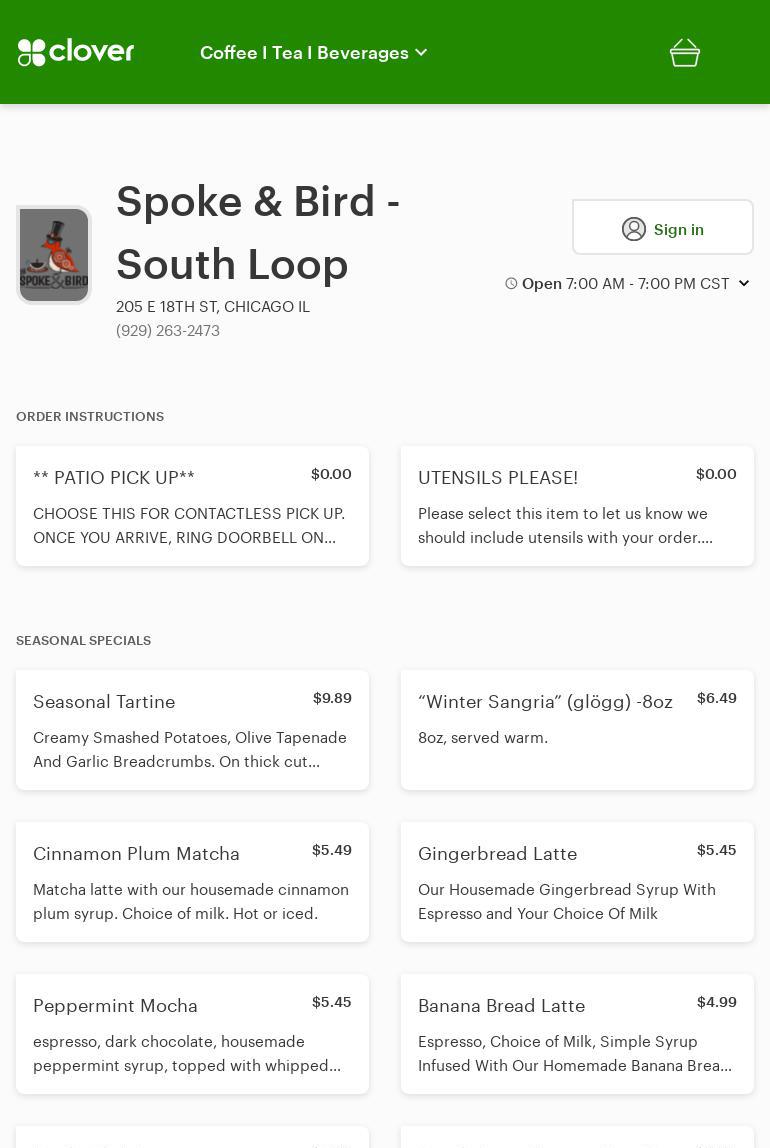The width and height of the screenshot is (770, 1148).
Task: Click the Open 7:00 AM - 7:00 PM hours text
Action: [x=625, y=284]
